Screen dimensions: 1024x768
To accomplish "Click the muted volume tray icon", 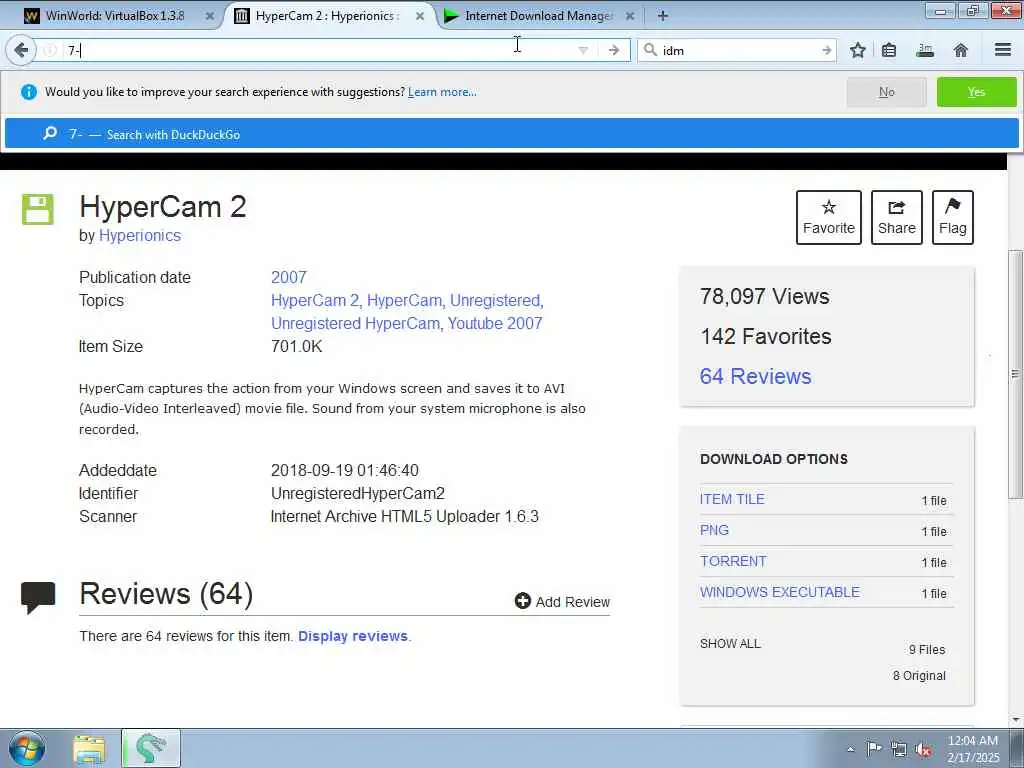I will click(923, 749).
